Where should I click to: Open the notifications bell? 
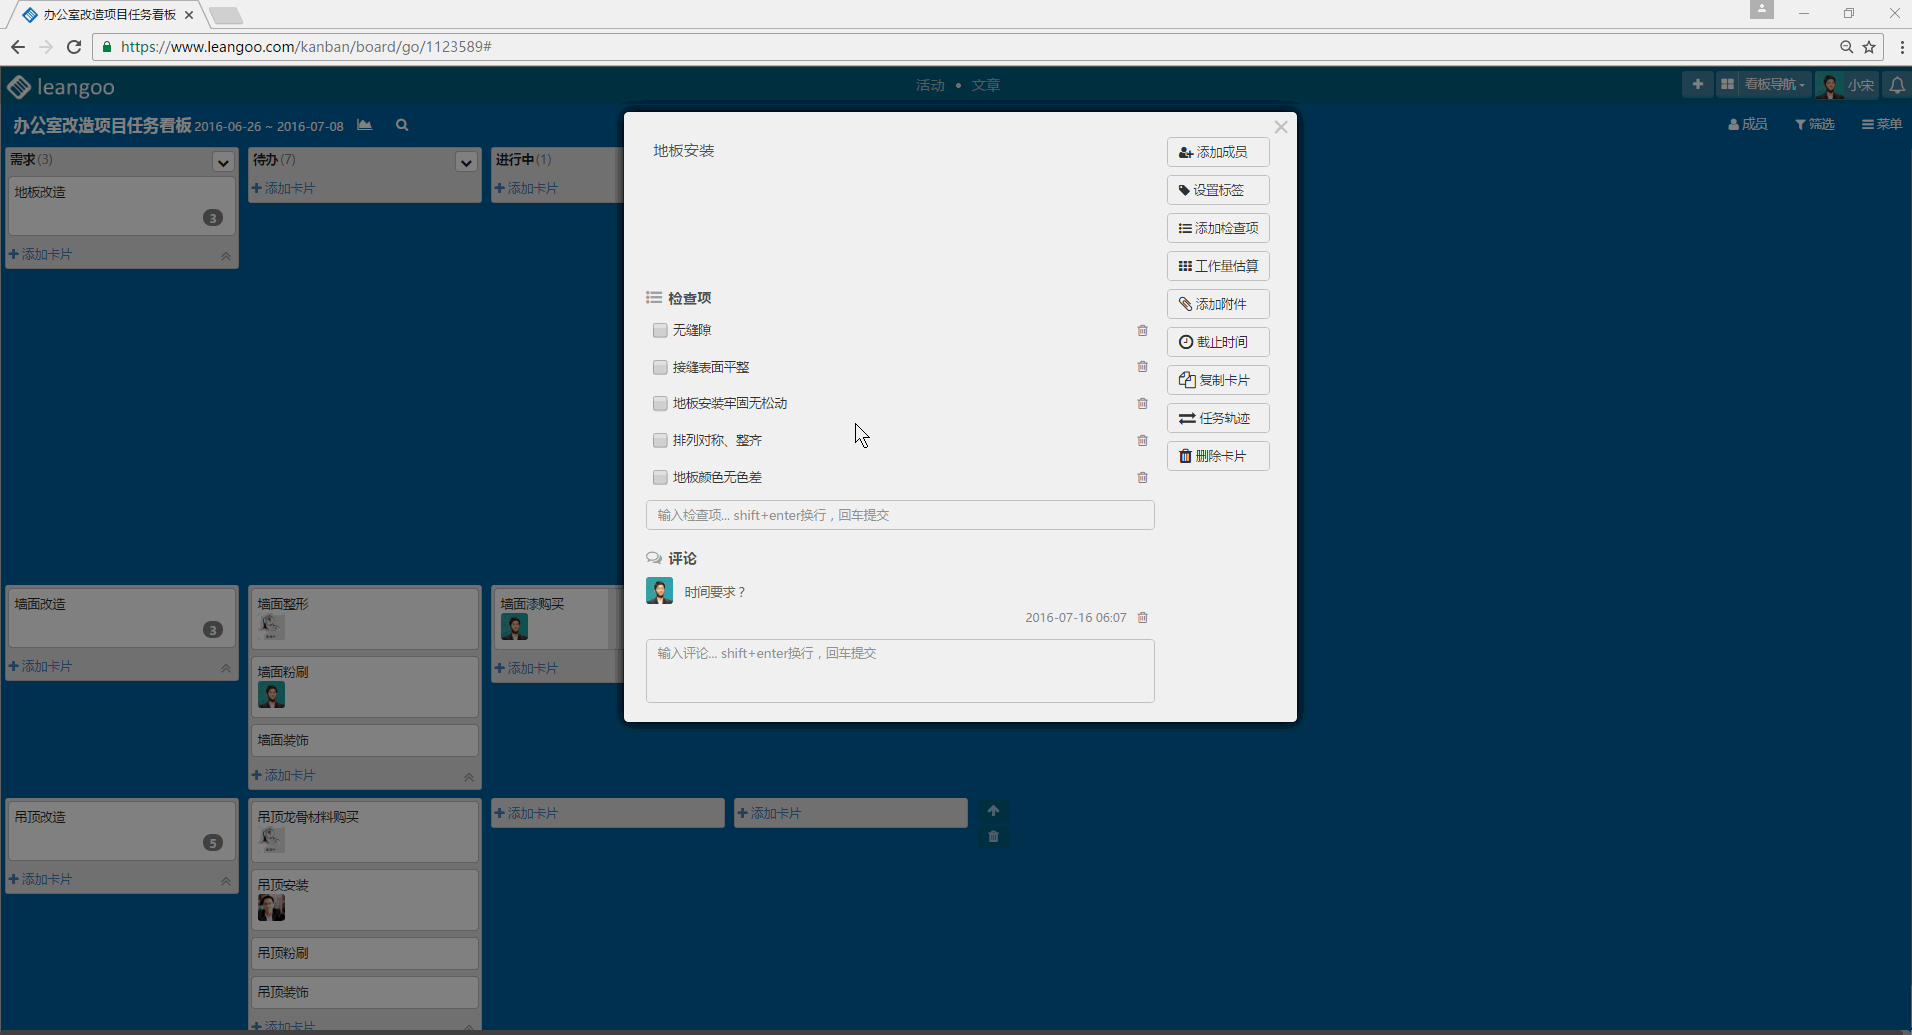point(1896,85)
